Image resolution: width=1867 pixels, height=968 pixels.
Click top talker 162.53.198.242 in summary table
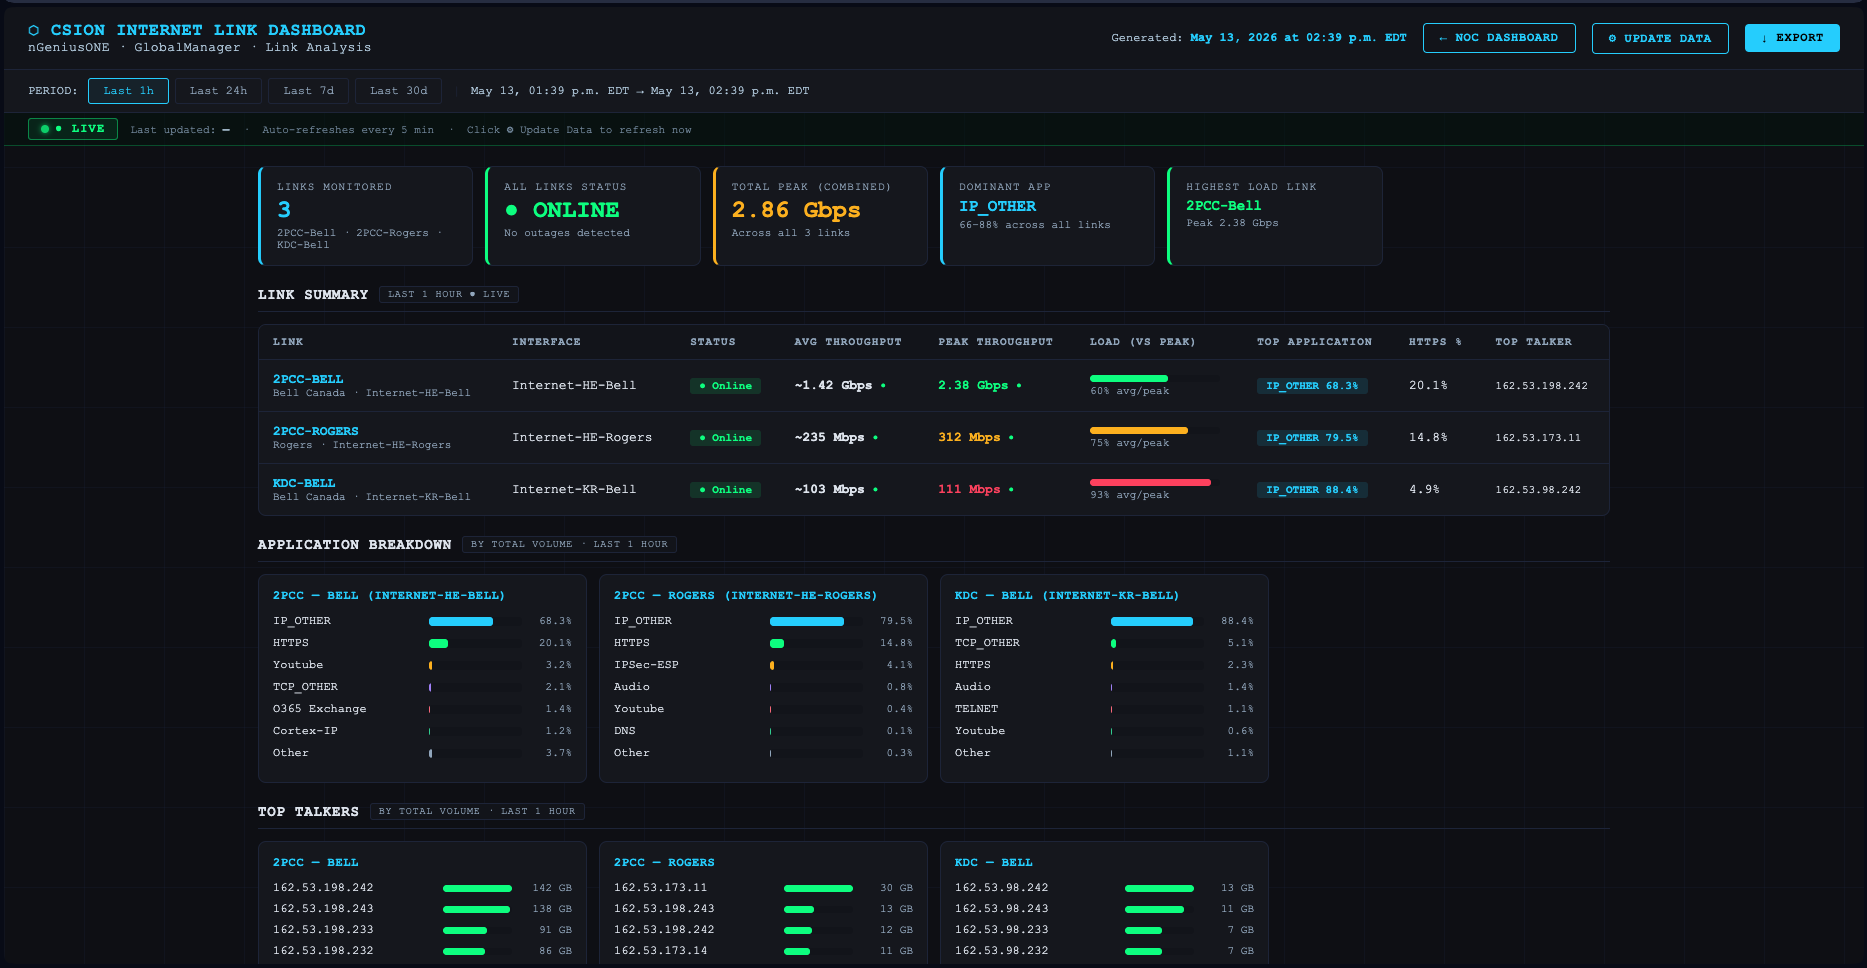[1541, 386]
